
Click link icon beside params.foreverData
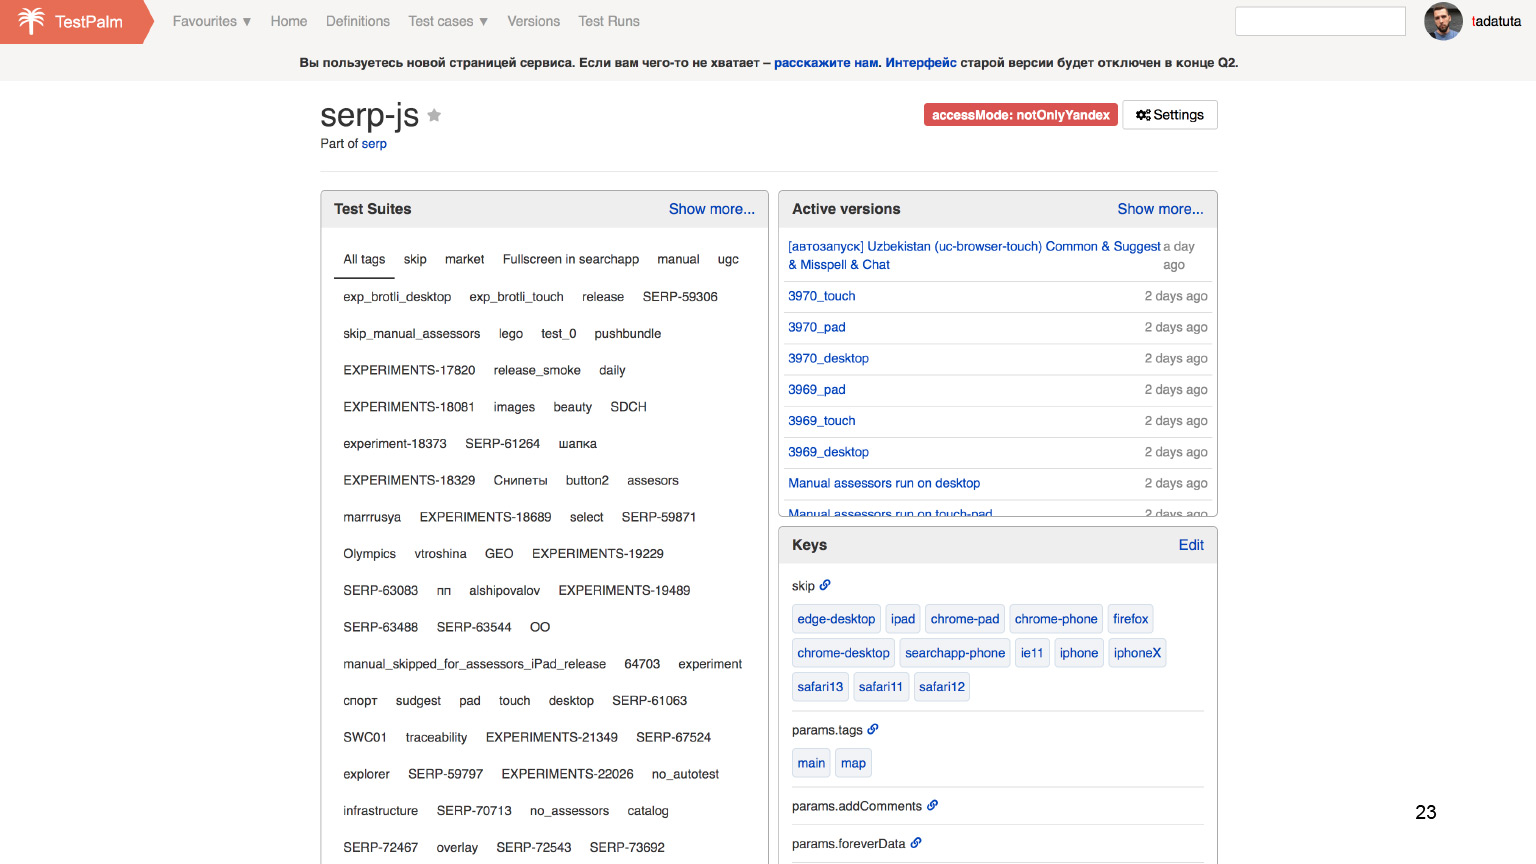(916, 843)
